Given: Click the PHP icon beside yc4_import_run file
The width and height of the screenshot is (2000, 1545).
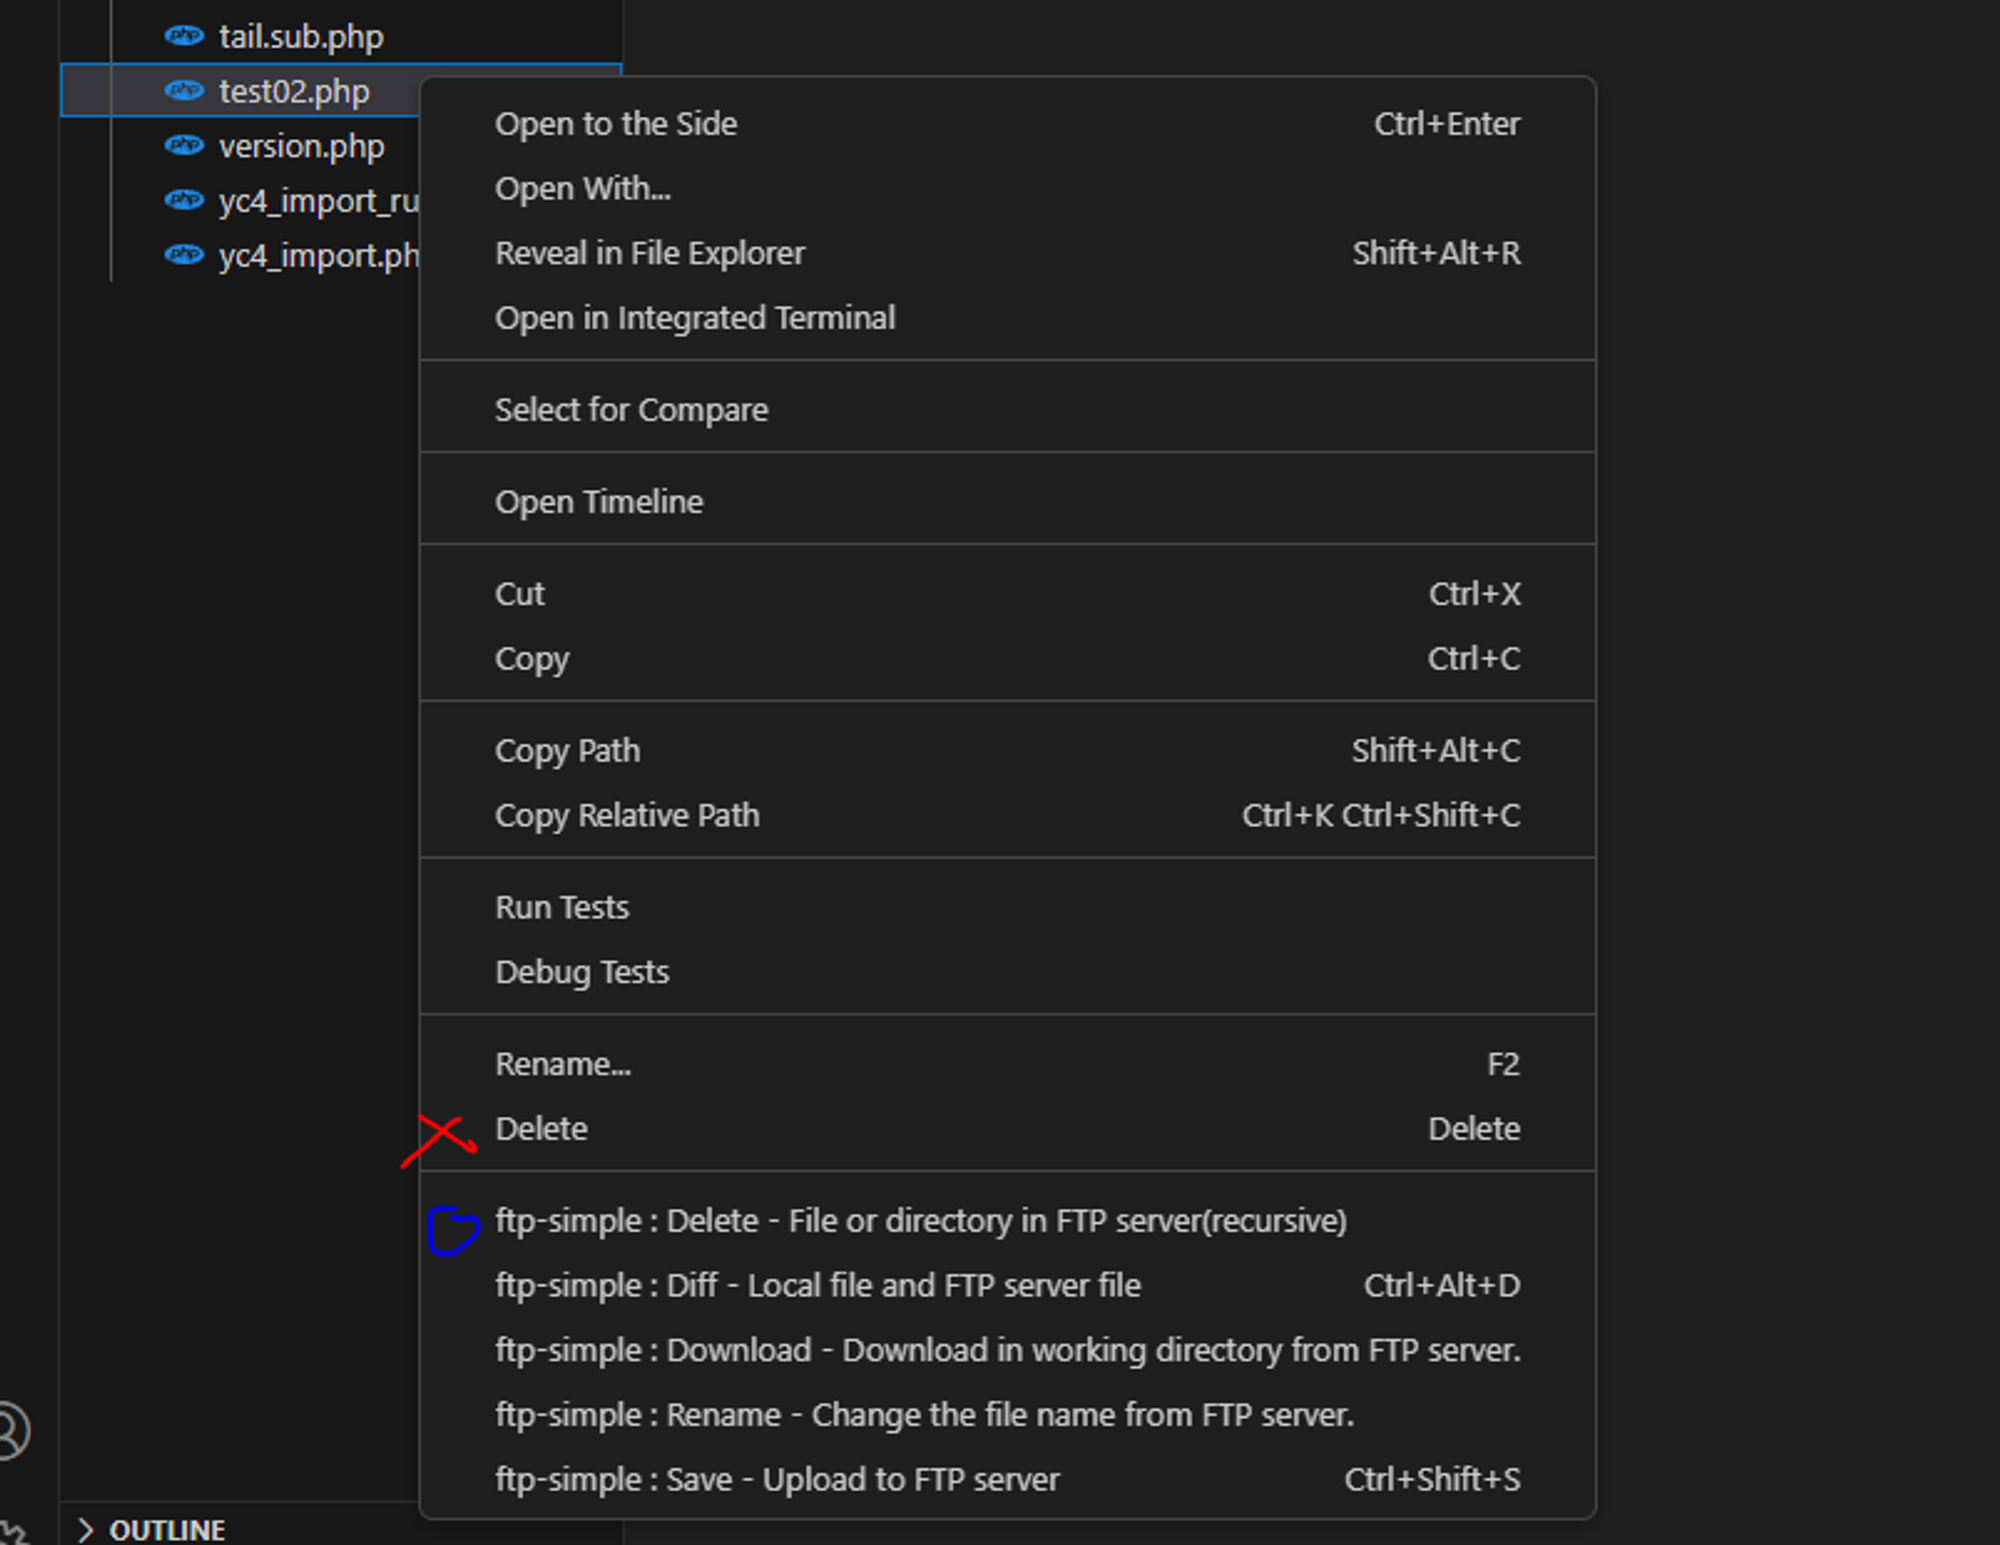Looking at the screenshot, I should click(x=184, y=200).
